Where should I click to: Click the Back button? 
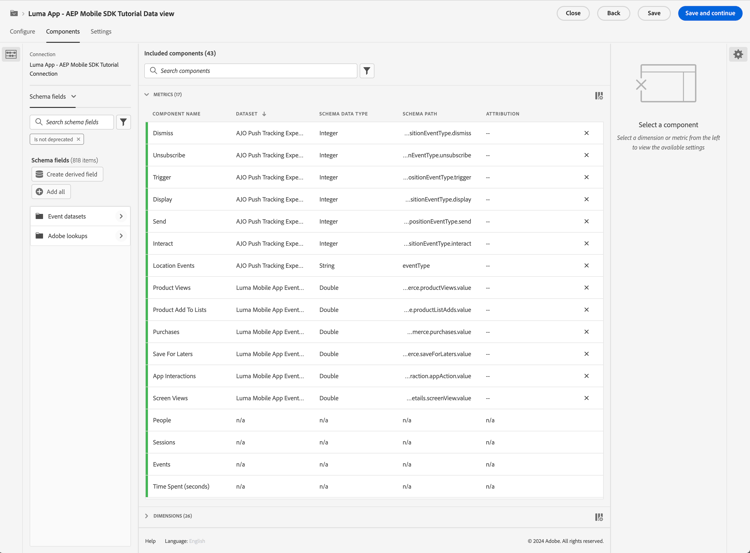614,13
